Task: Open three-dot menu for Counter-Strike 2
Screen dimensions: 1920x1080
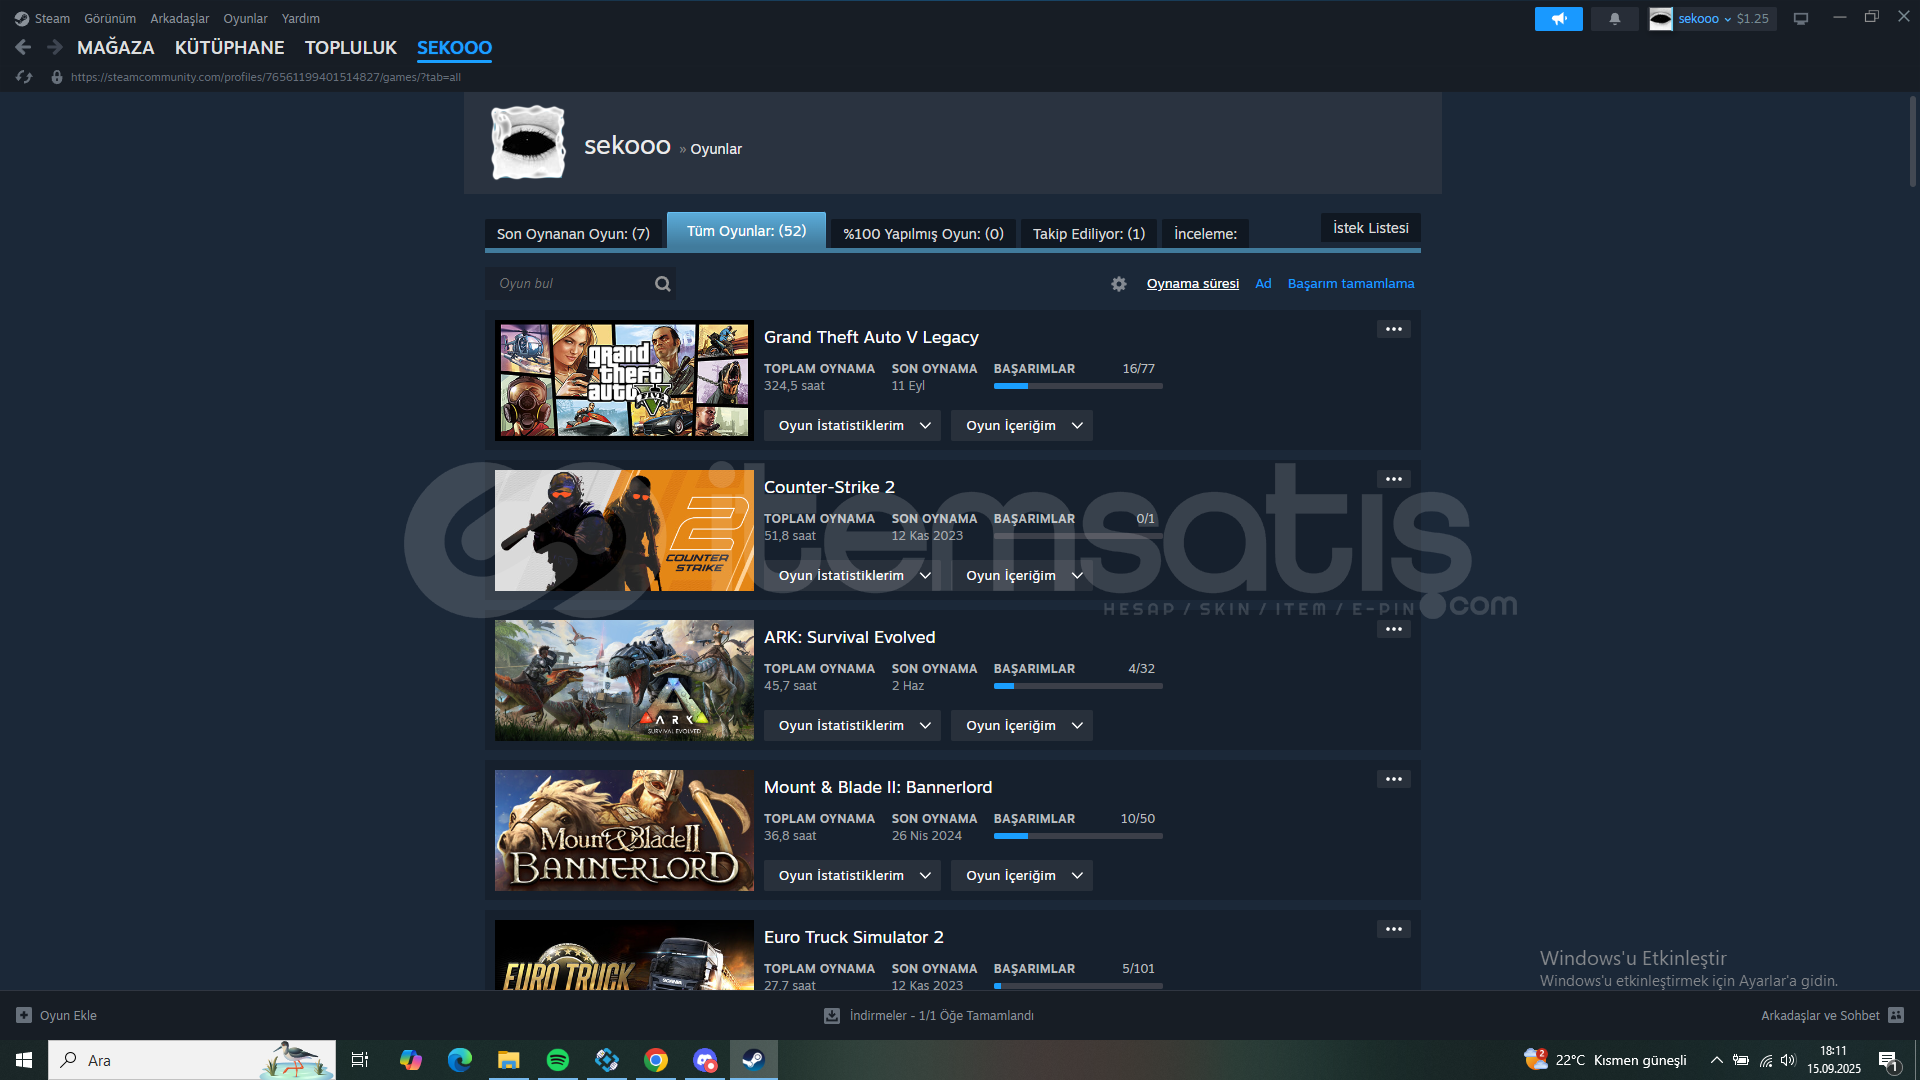Action: (1393, 479)
